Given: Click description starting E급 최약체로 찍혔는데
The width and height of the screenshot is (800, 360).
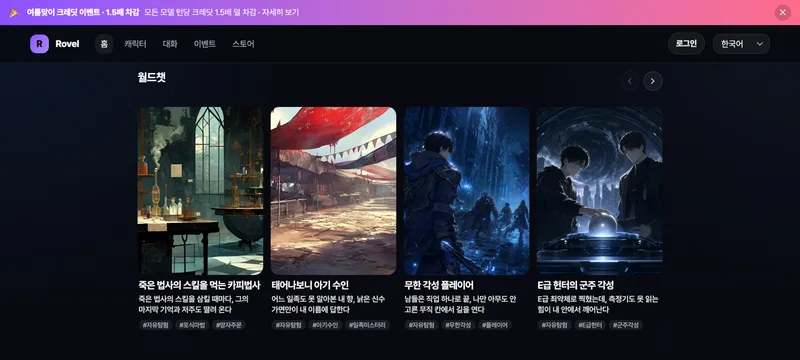Looking at the screenshot, I should 598,304.
